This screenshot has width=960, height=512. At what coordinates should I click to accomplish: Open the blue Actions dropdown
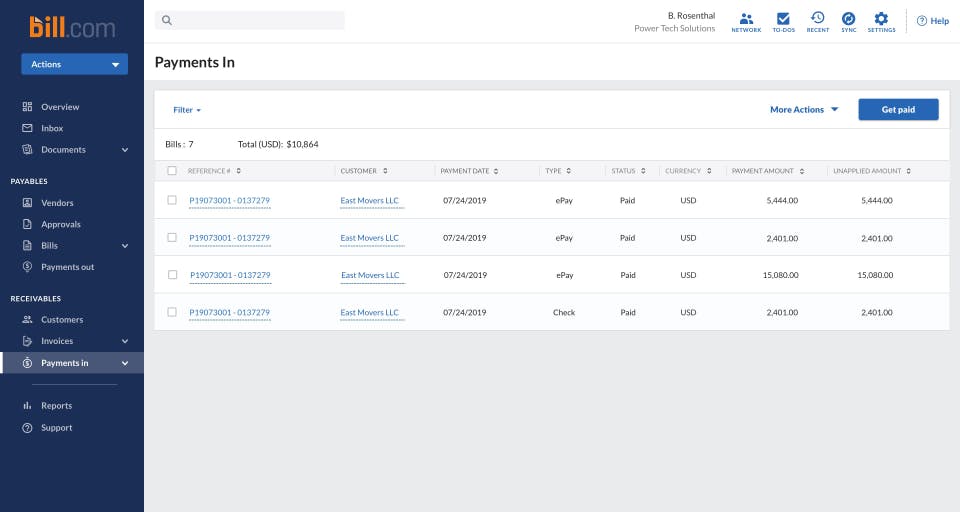[x=74, y=64]
